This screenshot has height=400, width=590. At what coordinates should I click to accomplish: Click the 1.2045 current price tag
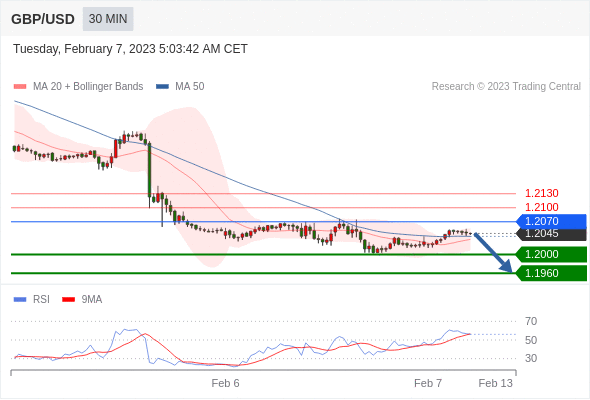551,234
